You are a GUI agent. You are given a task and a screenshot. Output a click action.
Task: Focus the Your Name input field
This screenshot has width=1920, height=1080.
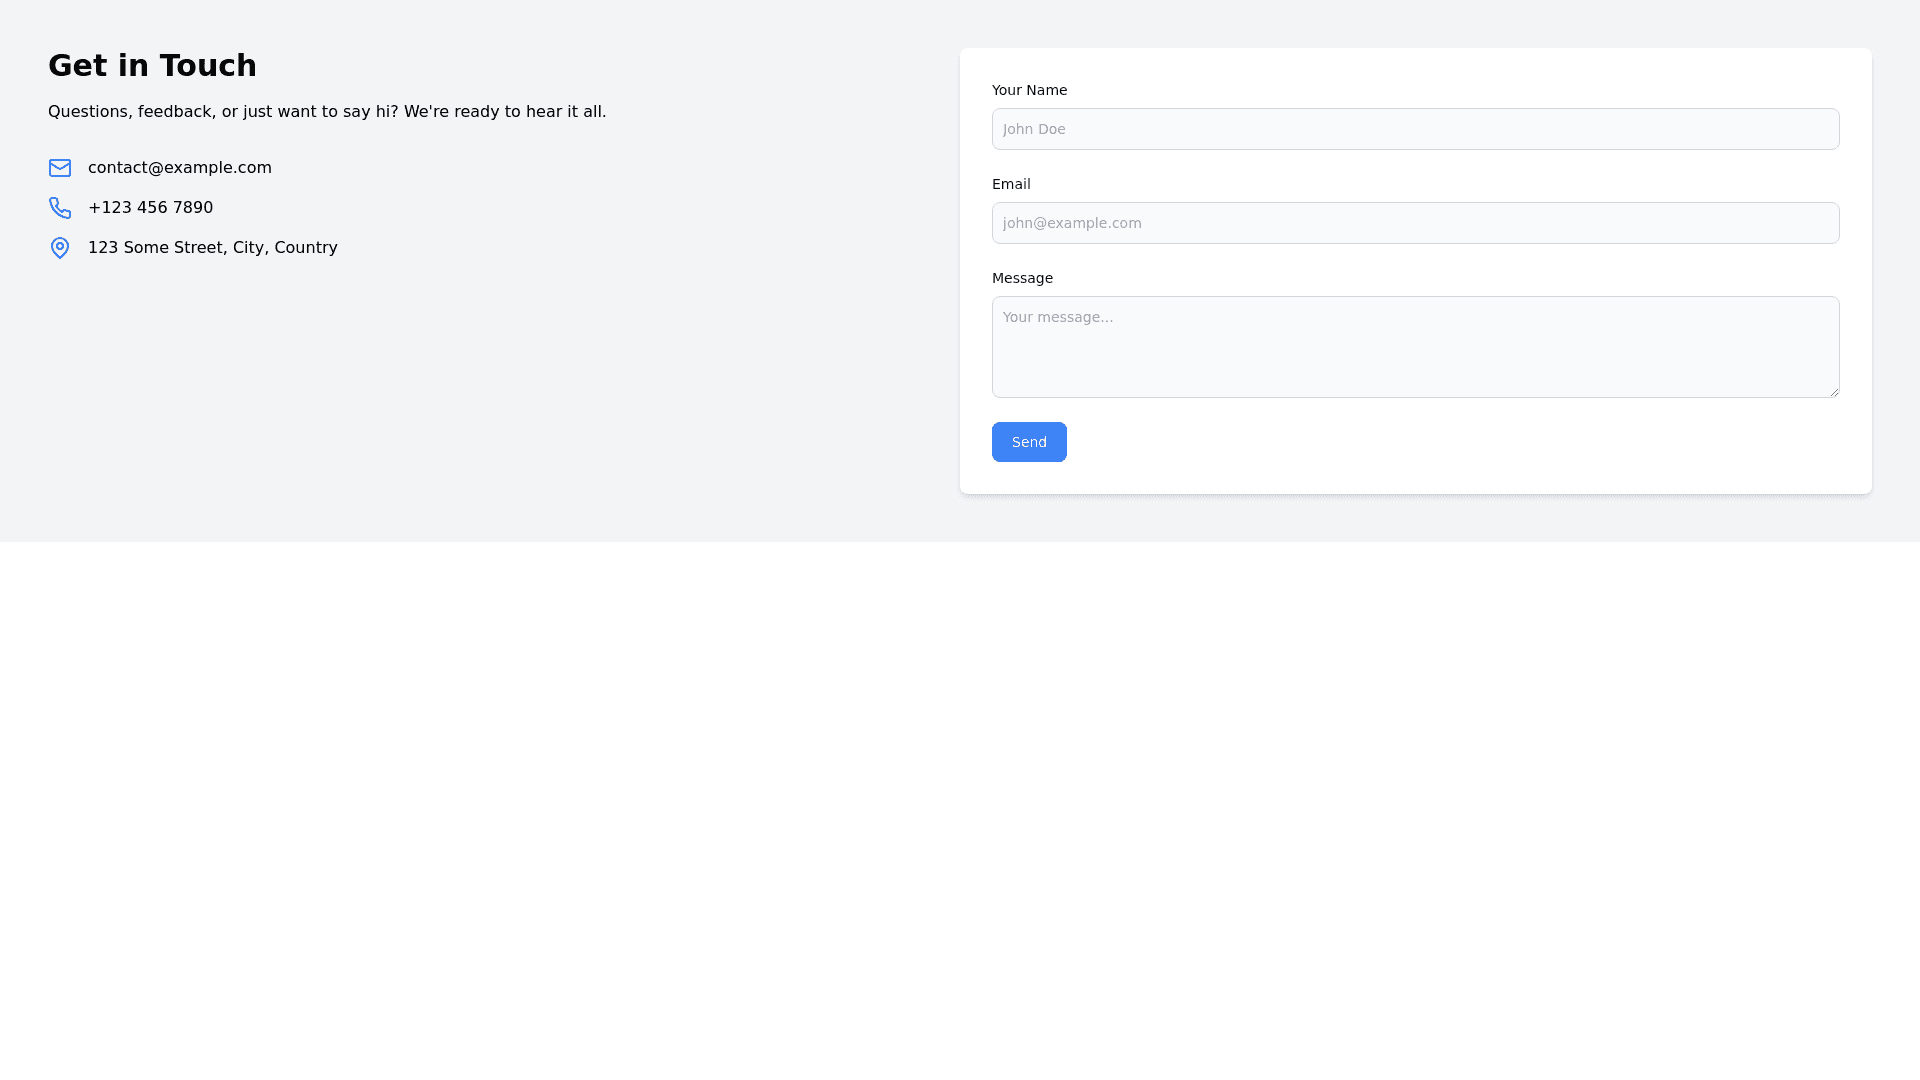pyautogui.click(x=1415, y=129)
